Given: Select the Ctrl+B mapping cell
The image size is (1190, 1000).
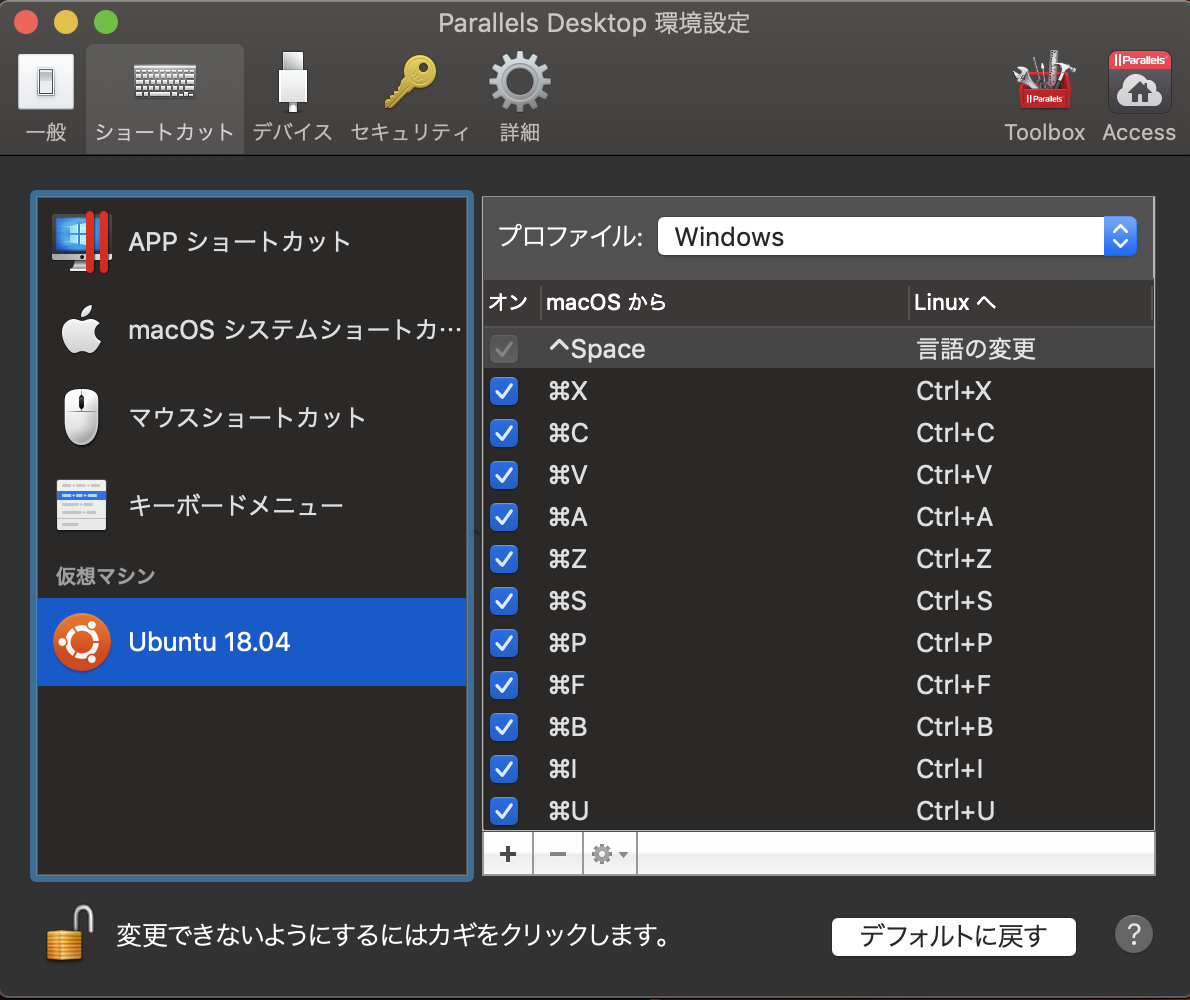Looking at the screenshot, I should pyautogui.click(x=955, y=728).
